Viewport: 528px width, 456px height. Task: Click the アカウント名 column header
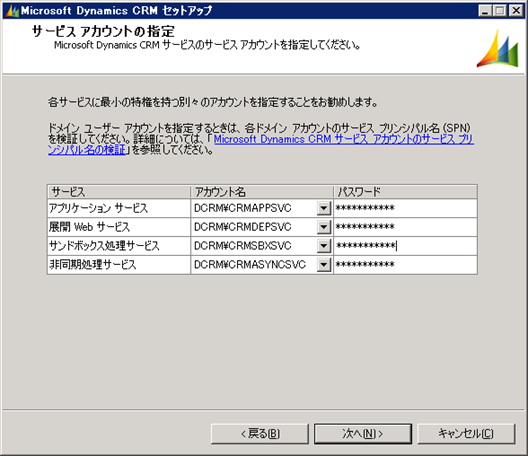click(262, 192)
